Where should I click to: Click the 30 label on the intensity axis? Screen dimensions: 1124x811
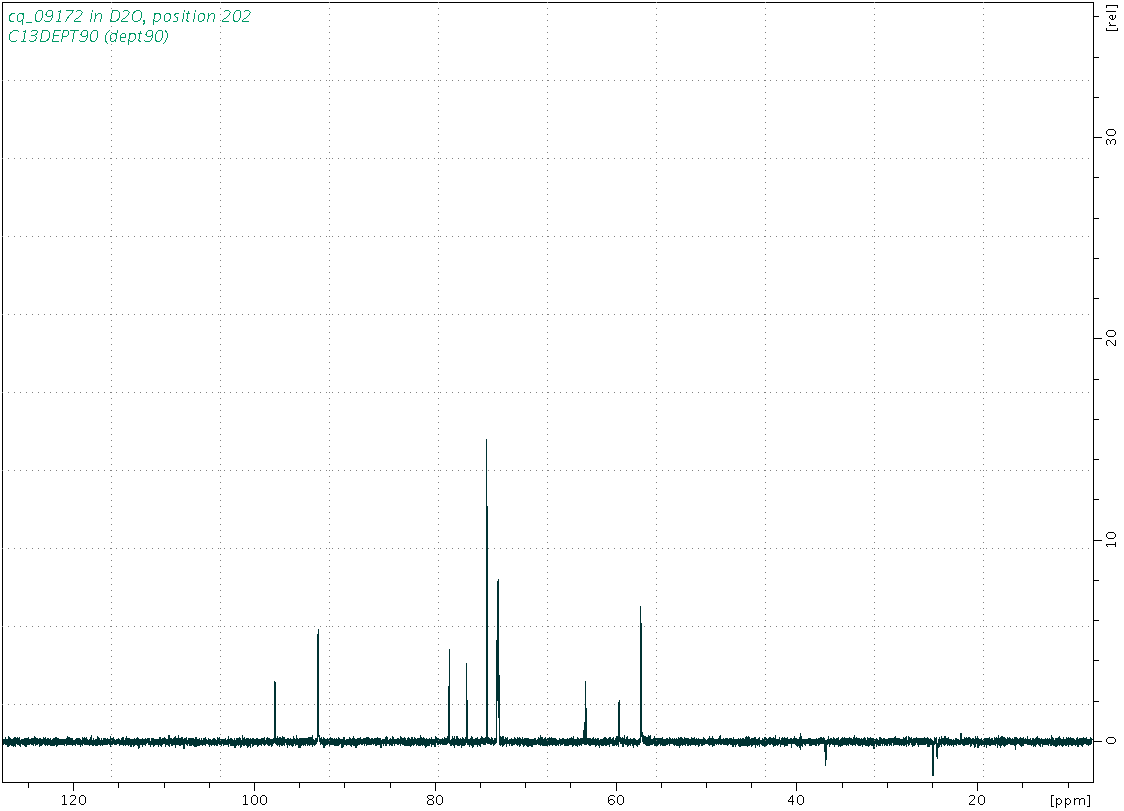[1111, 136]
